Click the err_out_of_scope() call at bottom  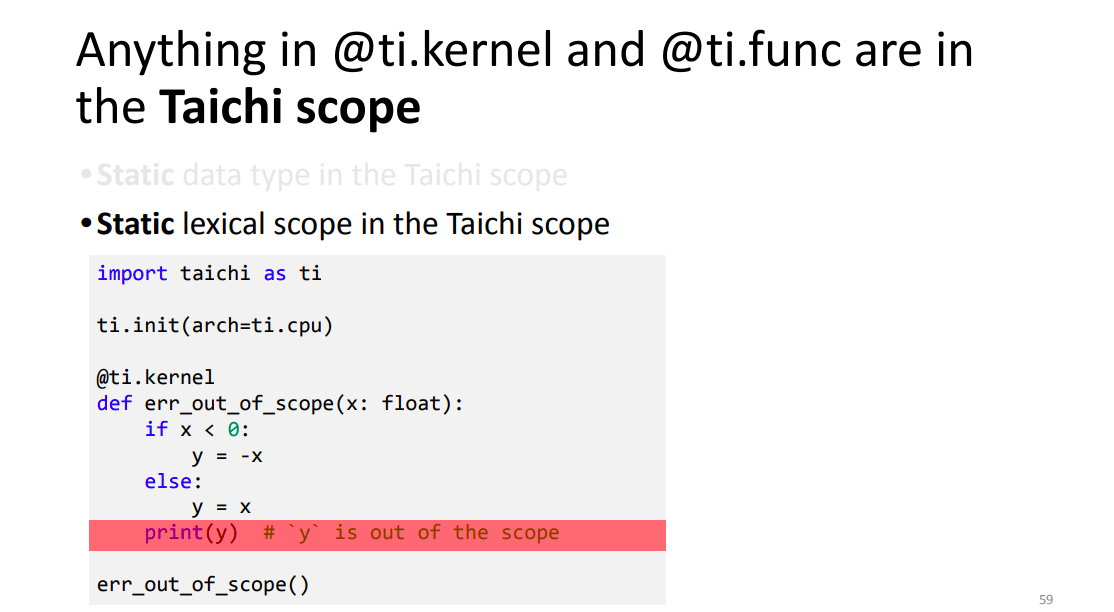(x=203, y=585)
